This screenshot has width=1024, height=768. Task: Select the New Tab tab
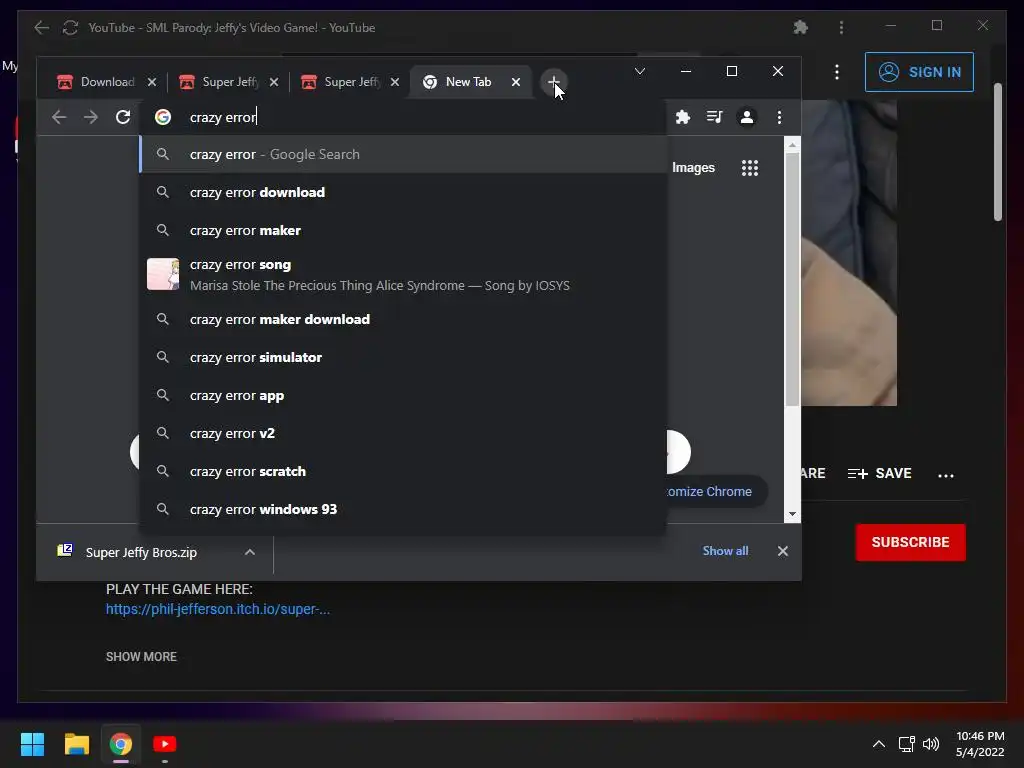[x=468, y=82]
